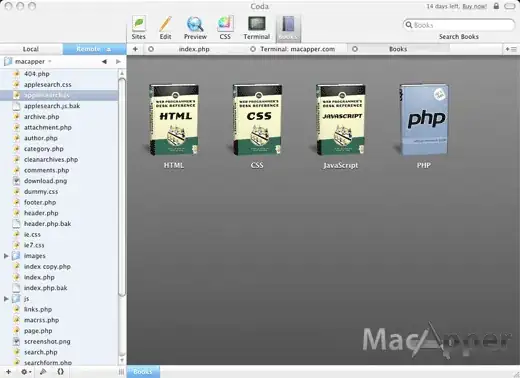Open the Terminal toolbar icon

pos(256,28)
